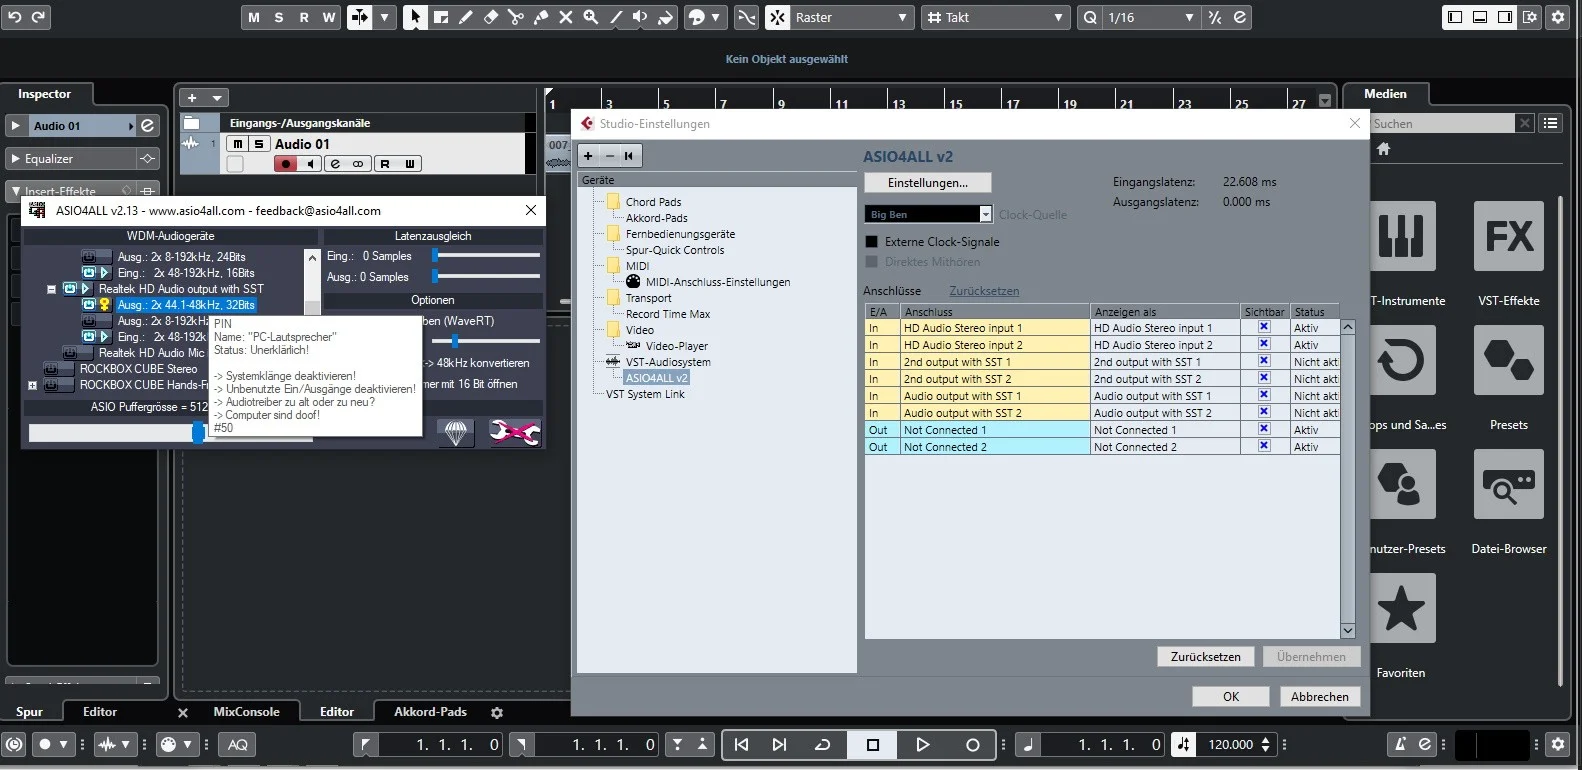Switch to the MixConsole tab
This screenshot has height=770, width=1582.
tap(246, 712)
